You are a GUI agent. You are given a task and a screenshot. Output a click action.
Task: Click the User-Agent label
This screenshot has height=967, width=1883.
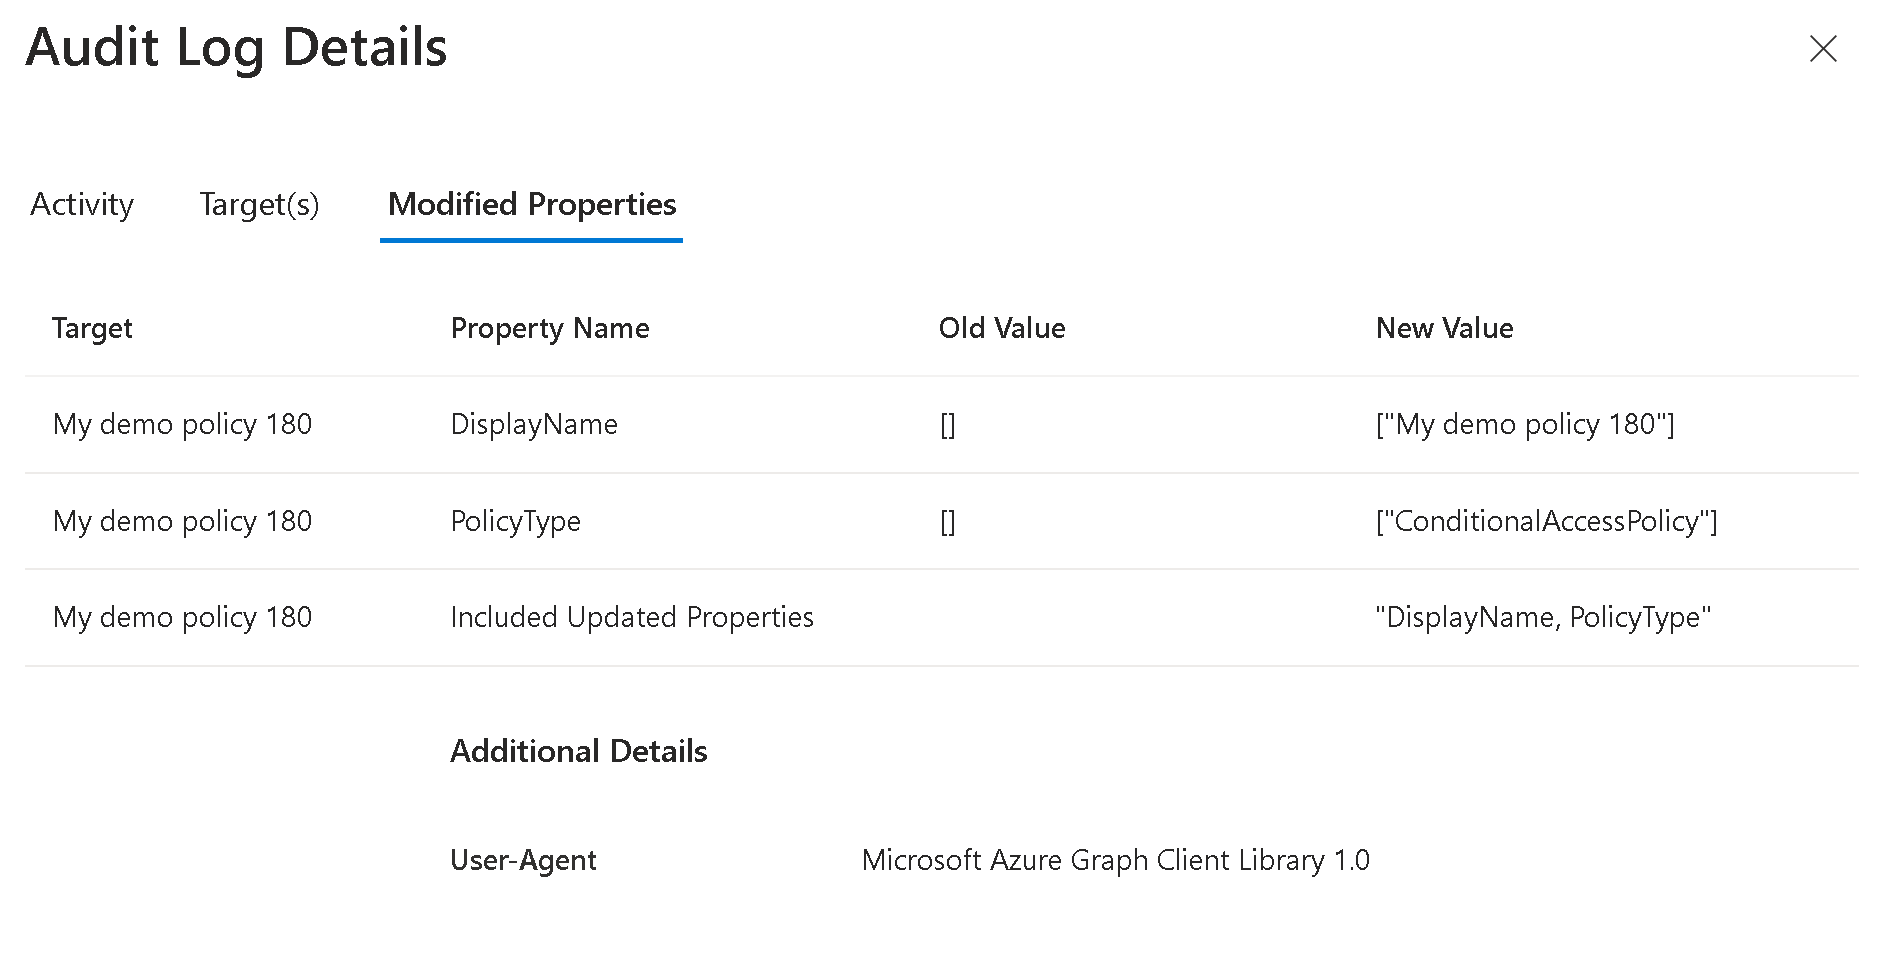coord(523,860)
